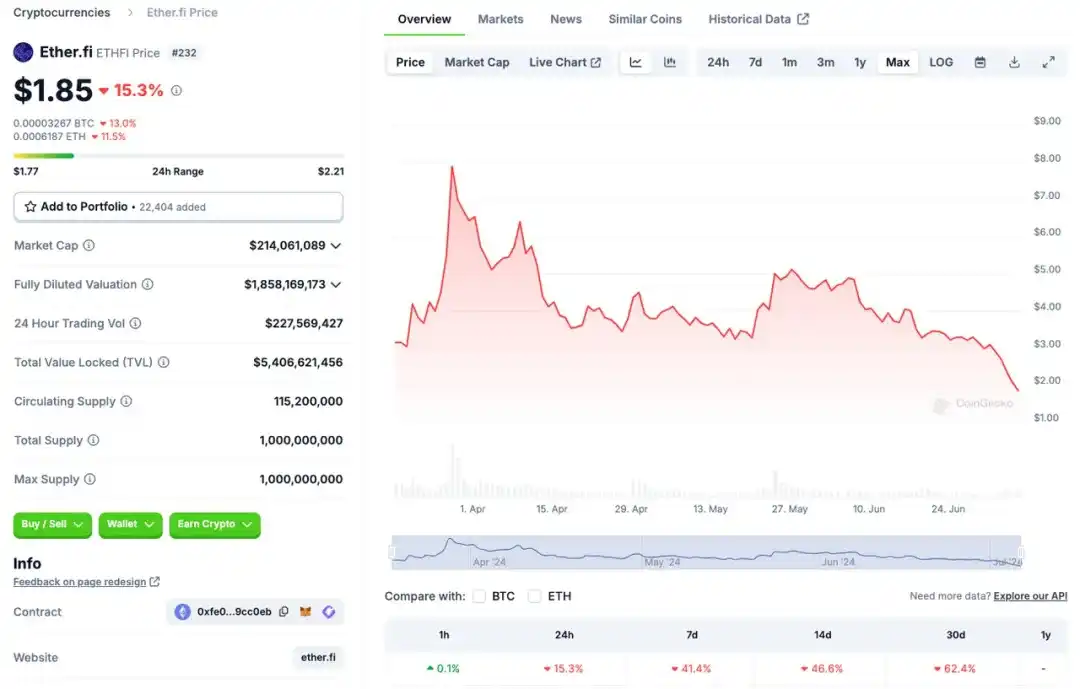Image resolution: width=1080 pixels, height=689 pixels.
Task: Open the calendar date range picker
Action: click(980, 62)
